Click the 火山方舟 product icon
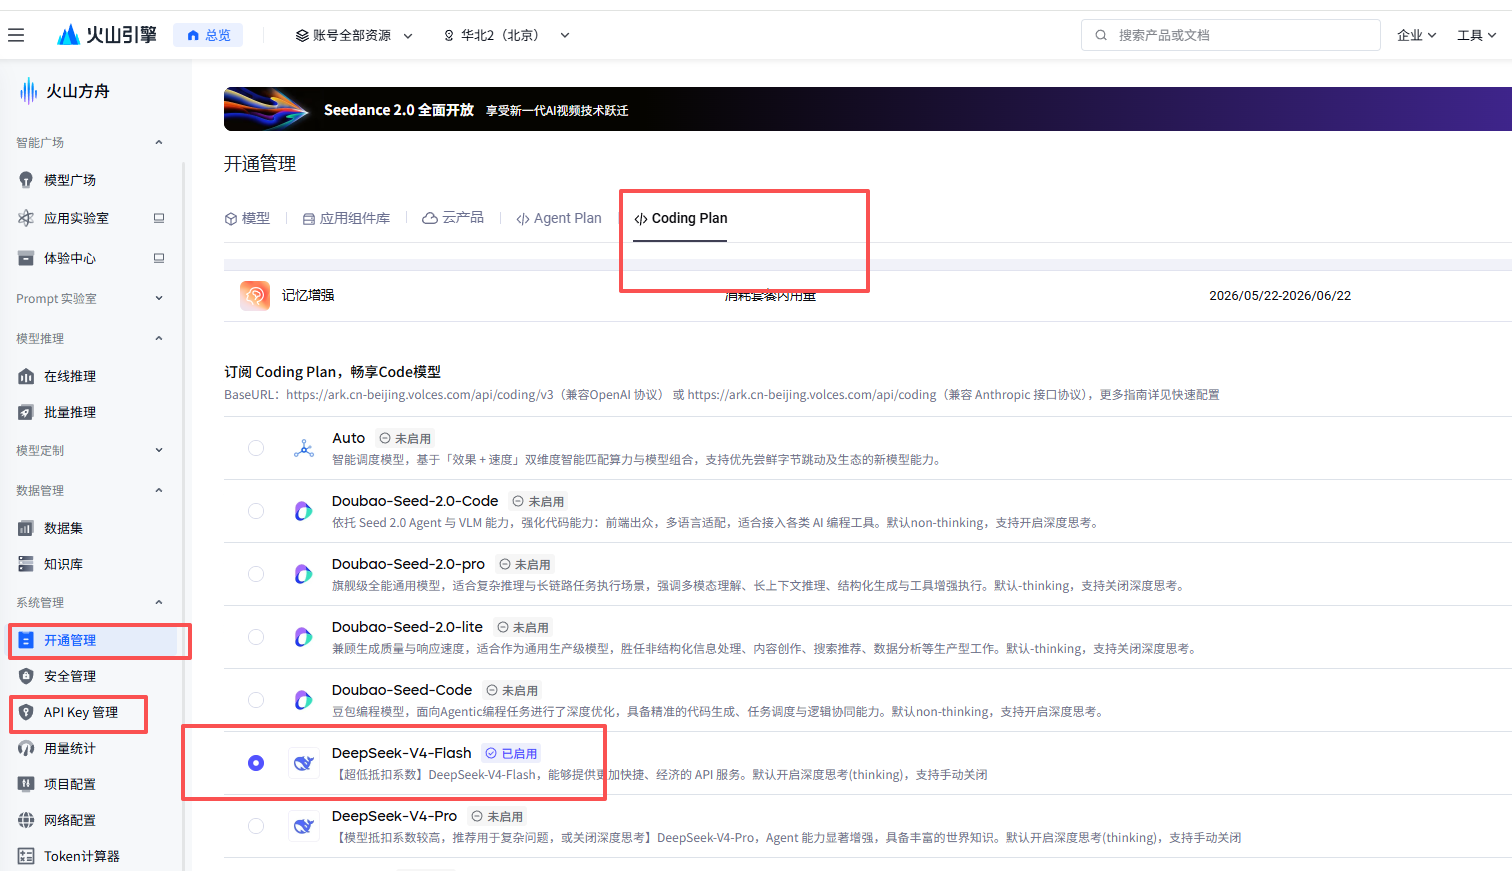Viewport: 1512px width, 871px height. coord(29,91)
